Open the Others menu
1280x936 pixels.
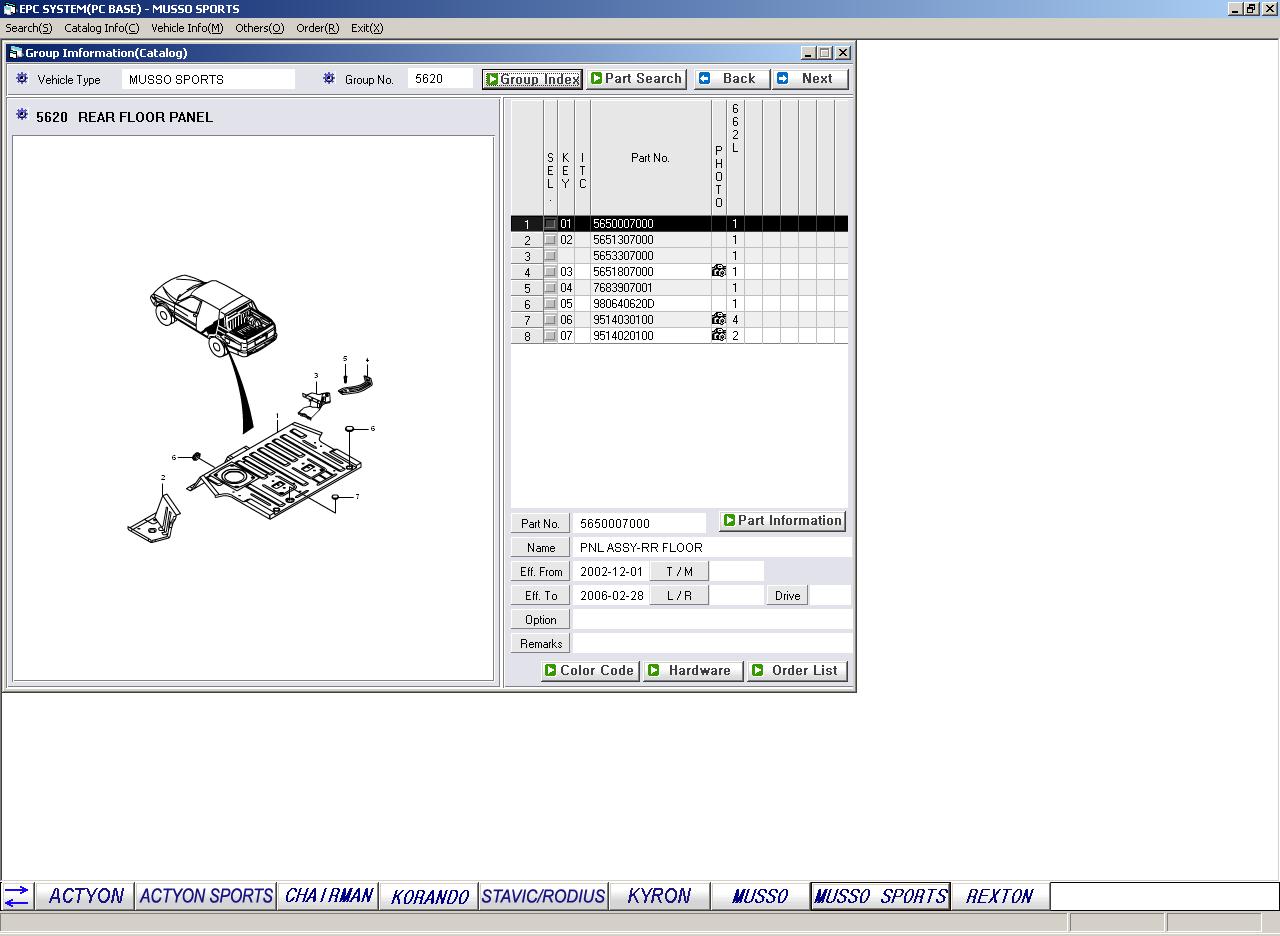[x=260, y=28]
